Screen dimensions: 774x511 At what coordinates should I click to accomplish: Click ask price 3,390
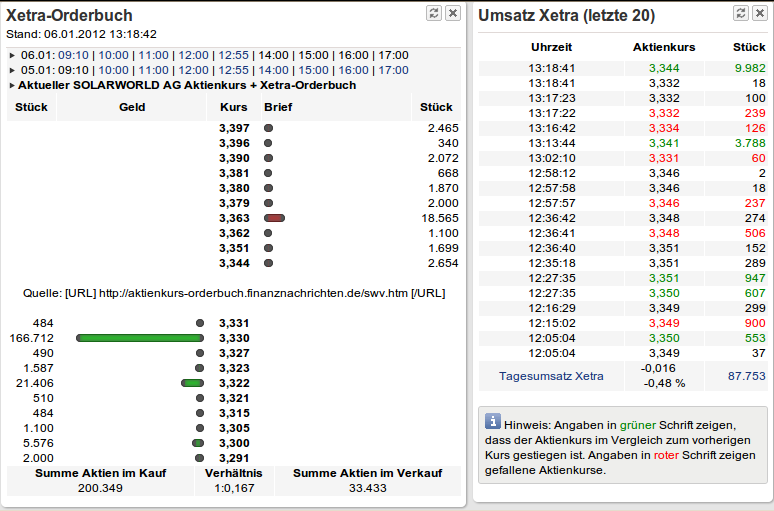pos(234,158)
